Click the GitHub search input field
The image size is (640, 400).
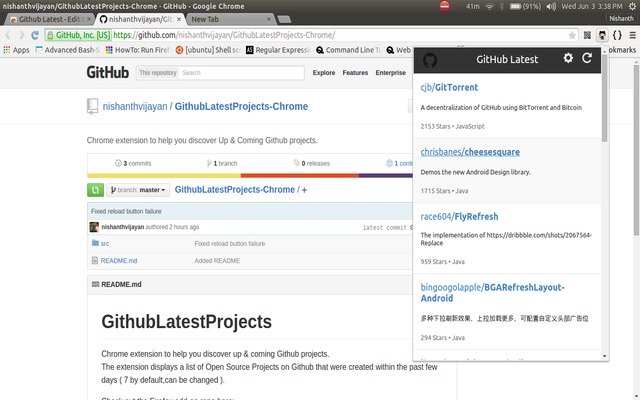242,73
